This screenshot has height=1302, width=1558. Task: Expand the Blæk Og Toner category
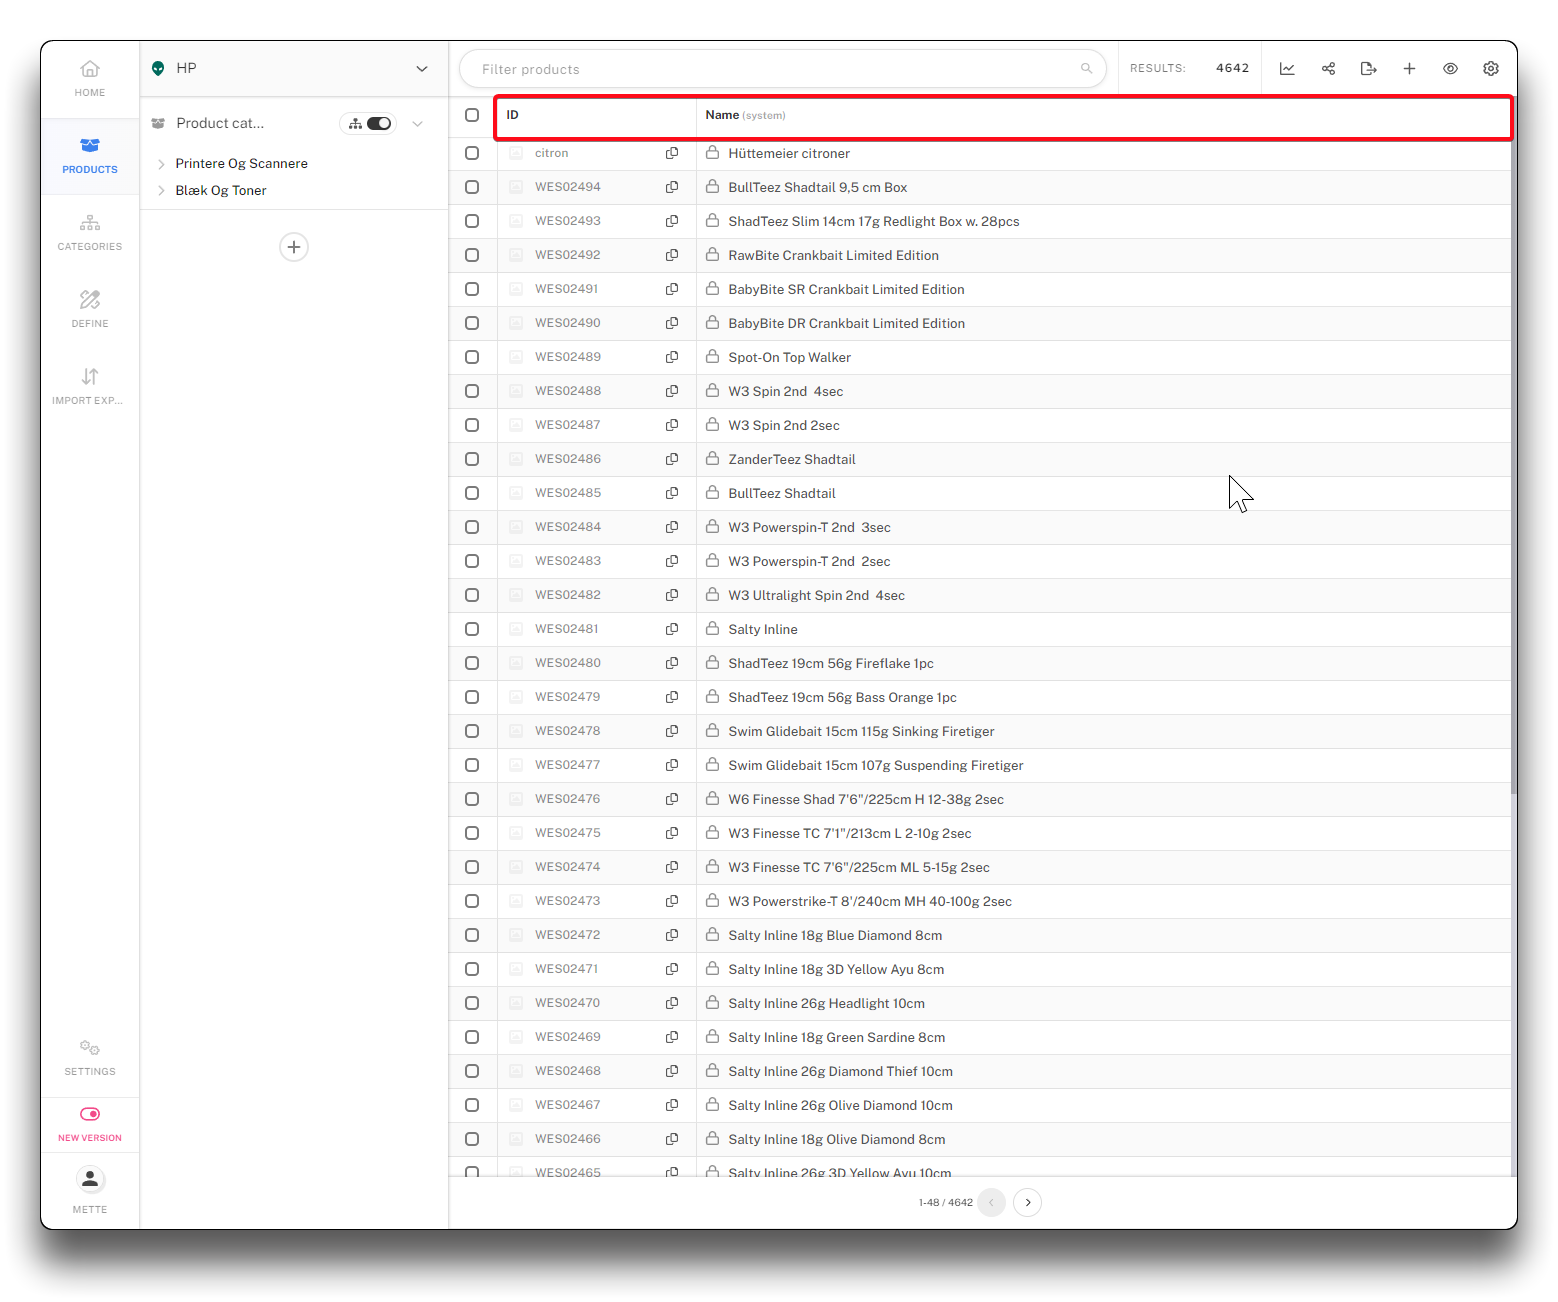[161, 191]
